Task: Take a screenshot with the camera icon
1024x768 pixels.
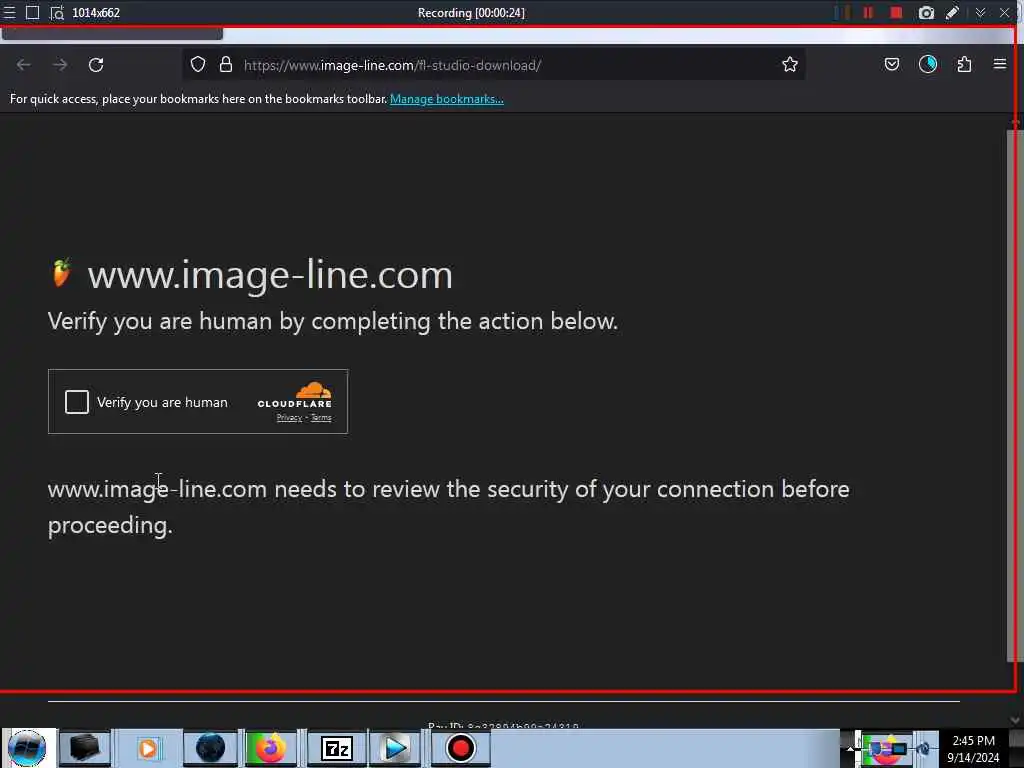Action: [x=926, y=12]
